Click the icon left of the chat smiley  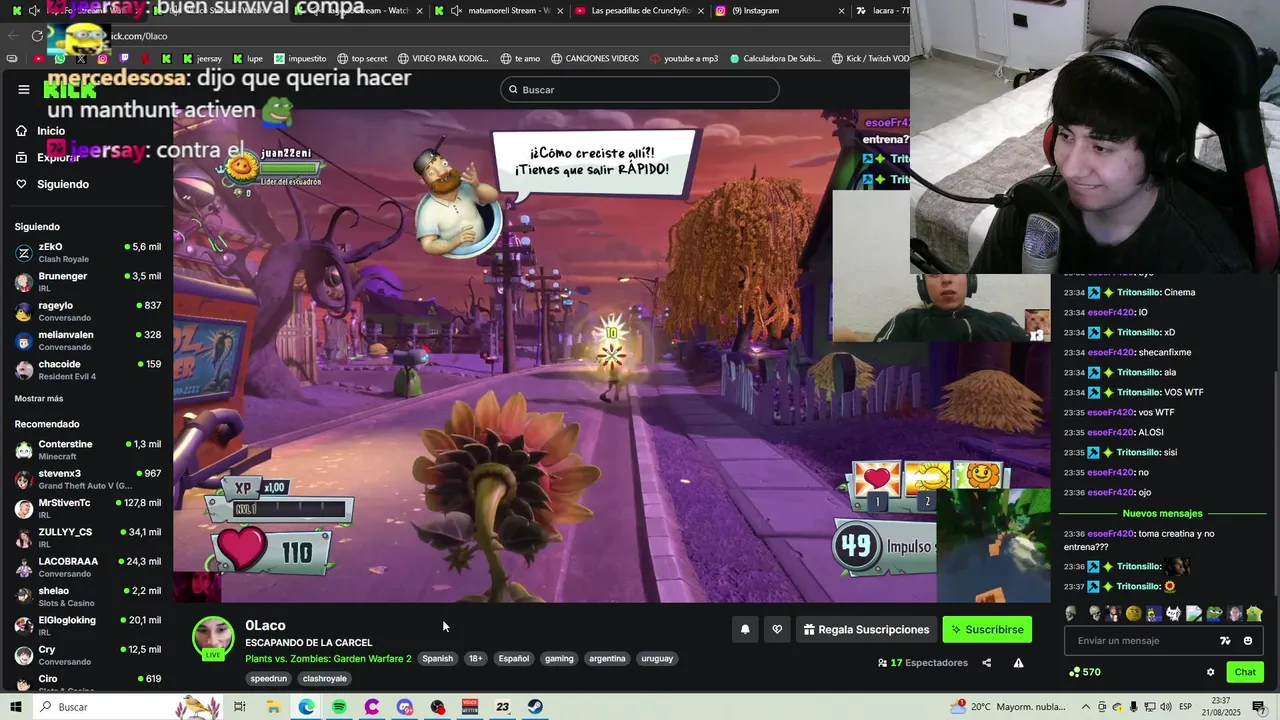click(x=1225, y=641)
